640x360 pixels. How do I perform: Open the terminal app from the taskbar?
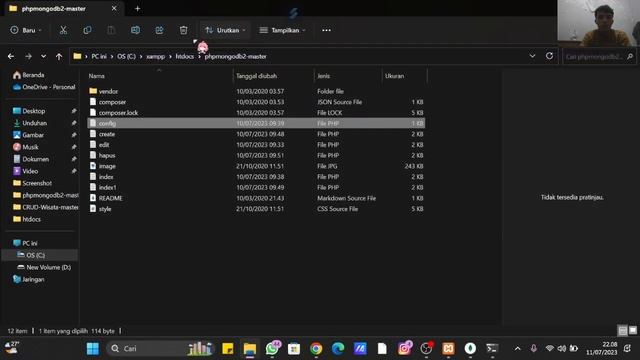492,349
